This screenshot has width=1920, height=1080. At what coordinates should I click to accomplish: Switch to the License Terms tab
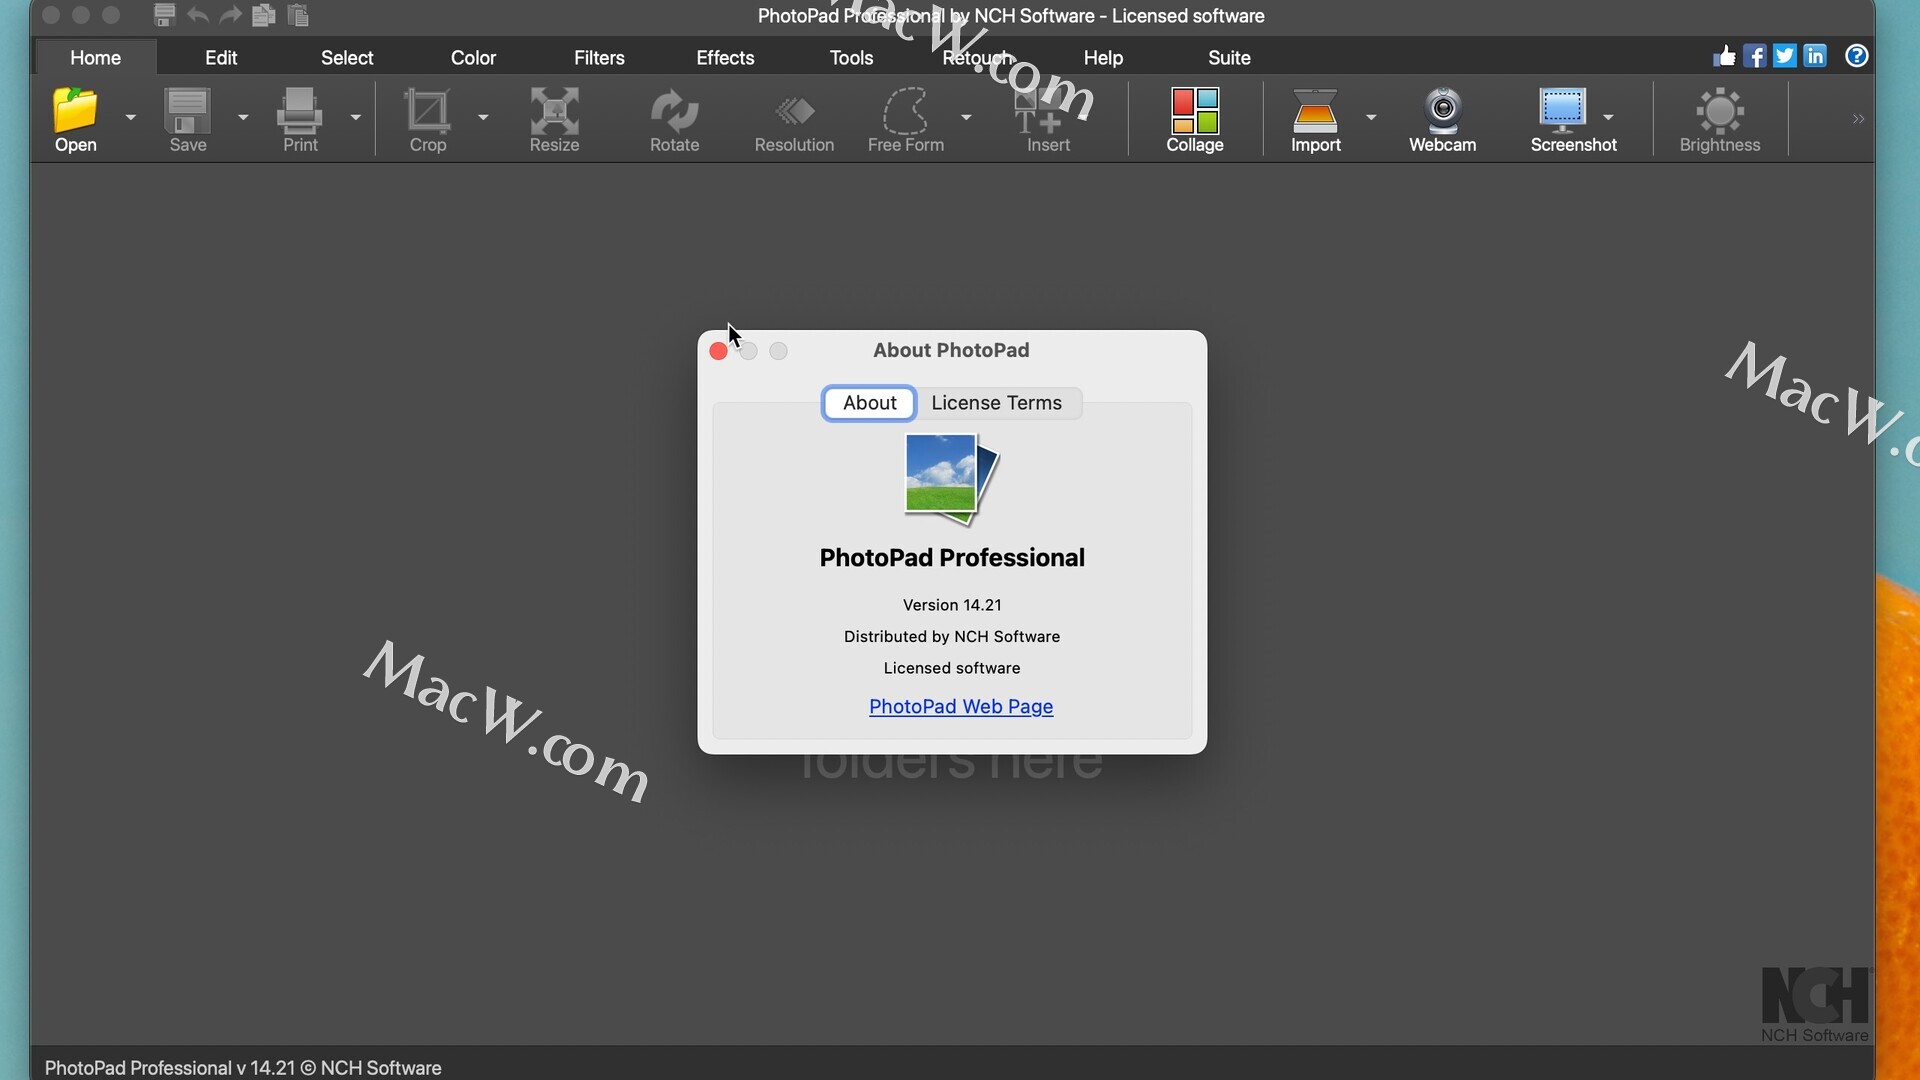coord(996,403)
